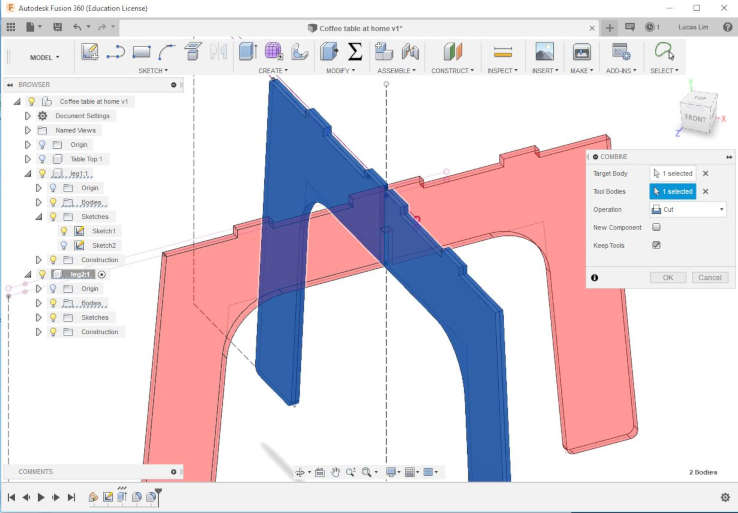Click the Make 3D print icon

click(x=582, y=52)
